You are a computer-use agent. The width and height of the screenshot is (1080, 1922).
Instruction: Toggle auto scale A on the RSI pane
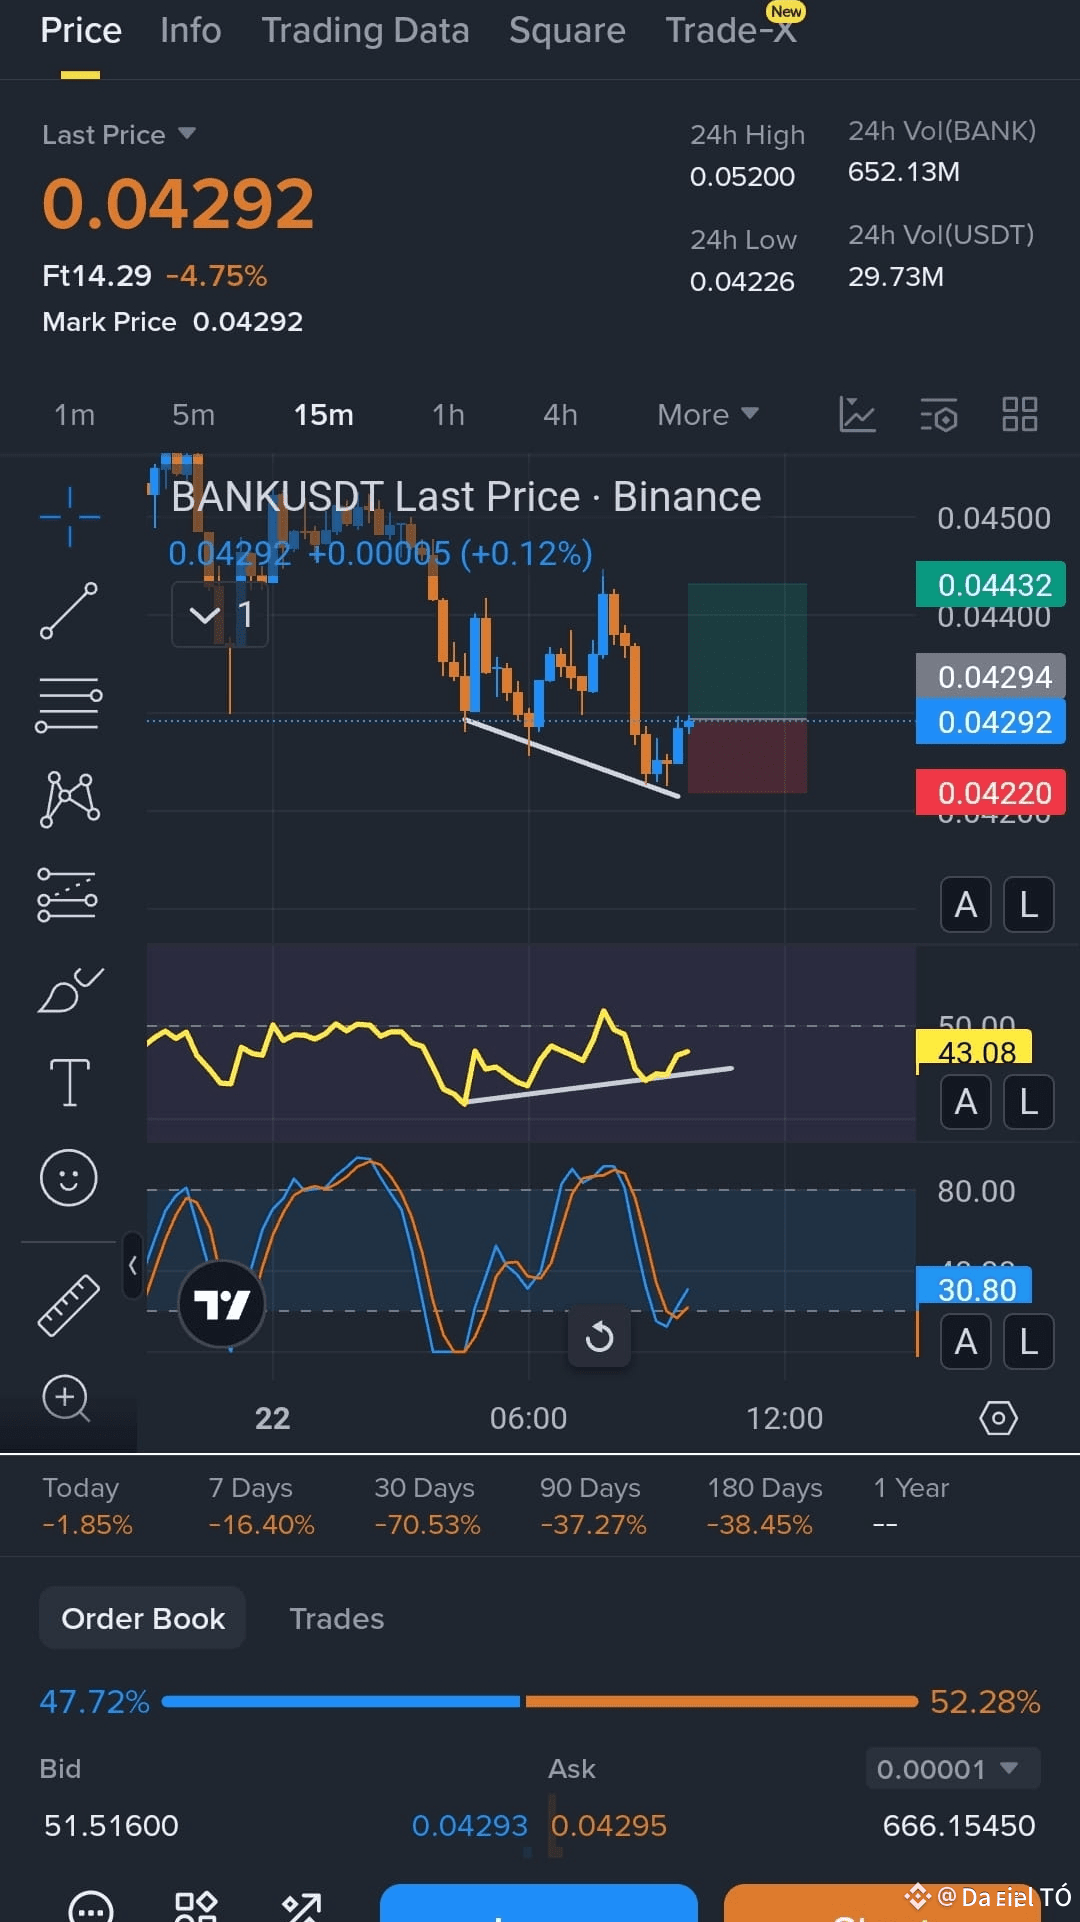[x=966, y=1102]
